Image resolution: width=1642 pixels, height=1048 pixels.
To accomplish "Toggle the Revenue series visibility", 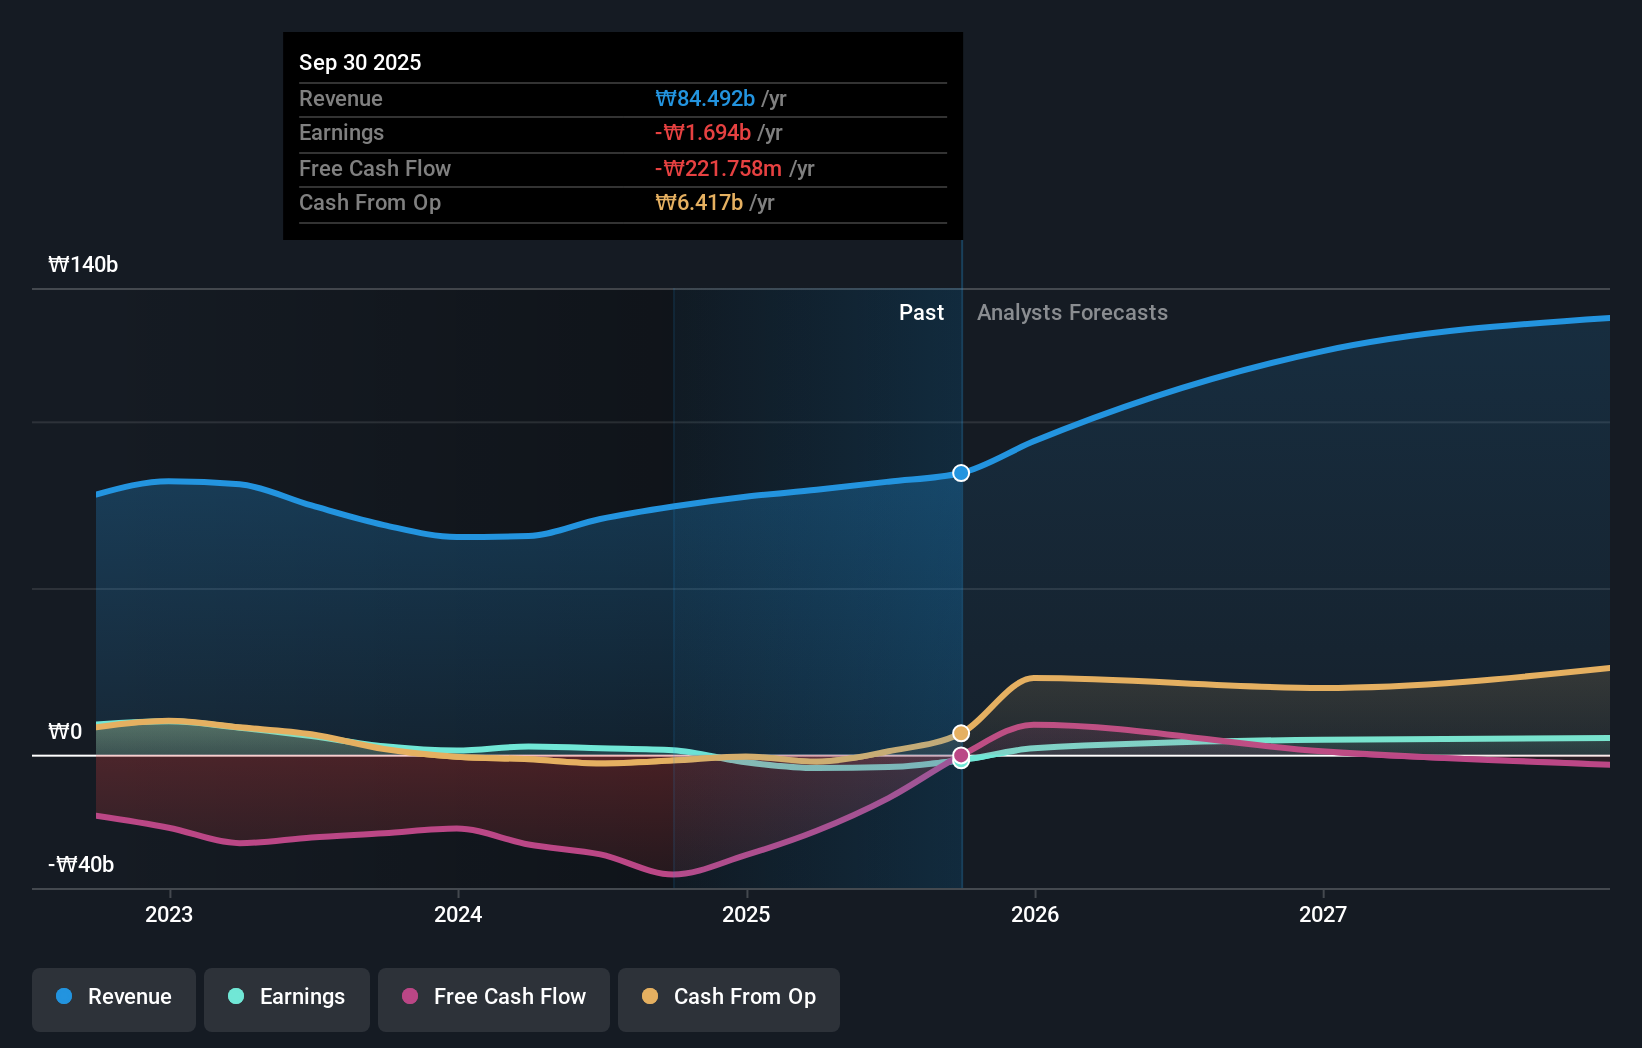I will [113, 997].
